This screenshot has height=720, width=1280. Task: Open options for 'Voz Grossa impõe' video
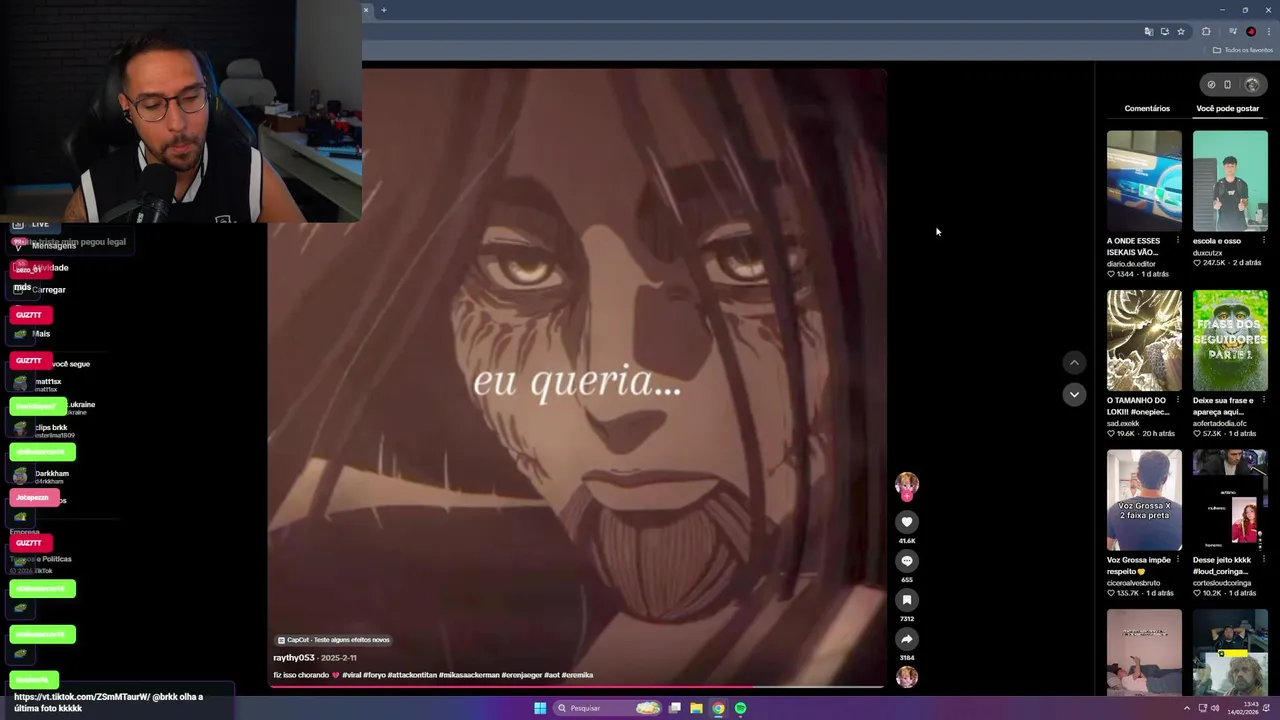coord(1177,560)
